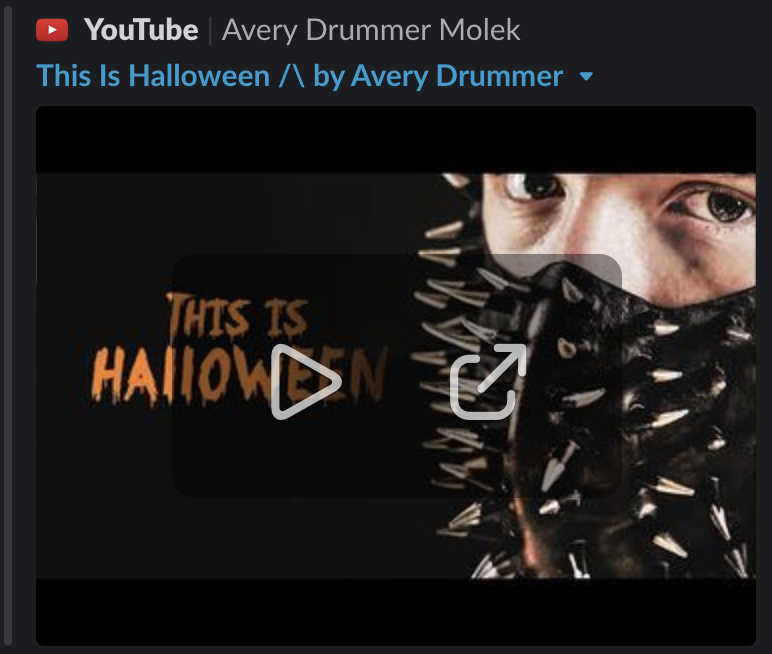Click the word Molek in author name

[480, 30]
